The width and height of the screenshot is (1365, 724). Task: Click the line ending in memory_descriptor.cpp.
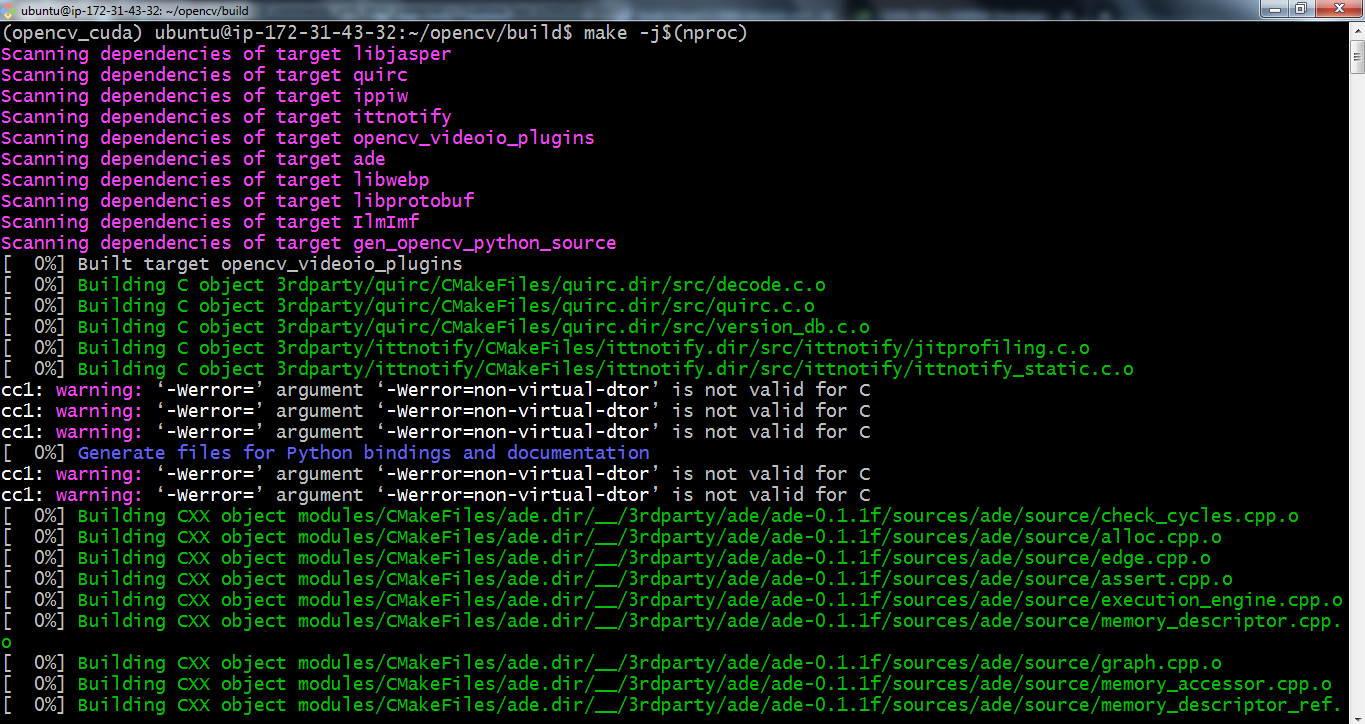click(672, 621)
